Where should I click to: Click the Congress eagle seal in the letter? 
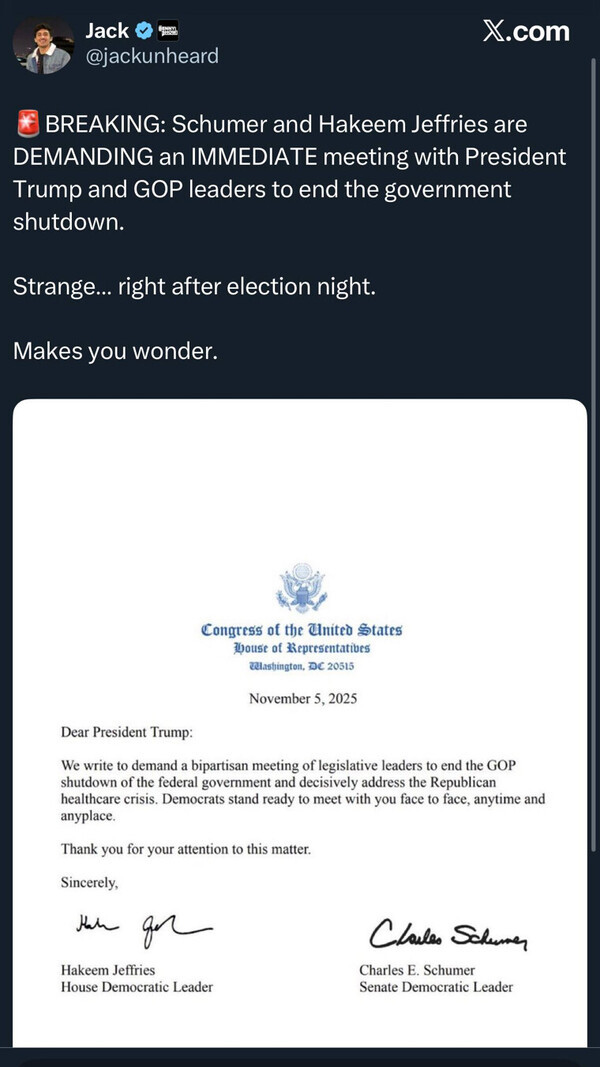[301, 589]
